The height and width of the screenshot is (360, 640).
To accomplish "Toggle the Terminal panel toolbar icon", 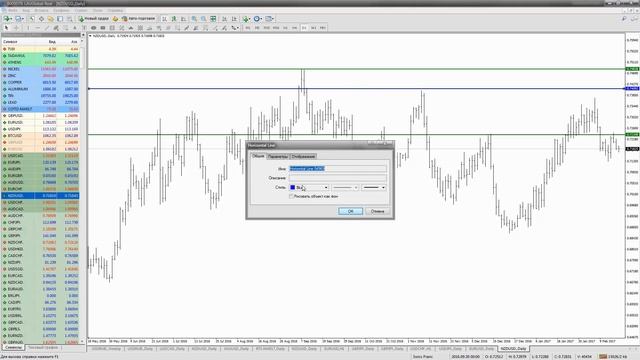I will click(x=60, y=19).
